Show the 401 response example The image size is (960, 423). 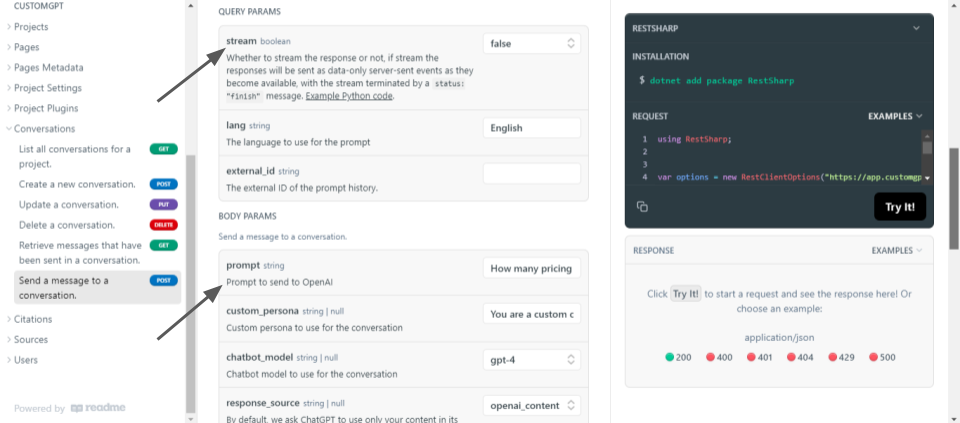760,357
